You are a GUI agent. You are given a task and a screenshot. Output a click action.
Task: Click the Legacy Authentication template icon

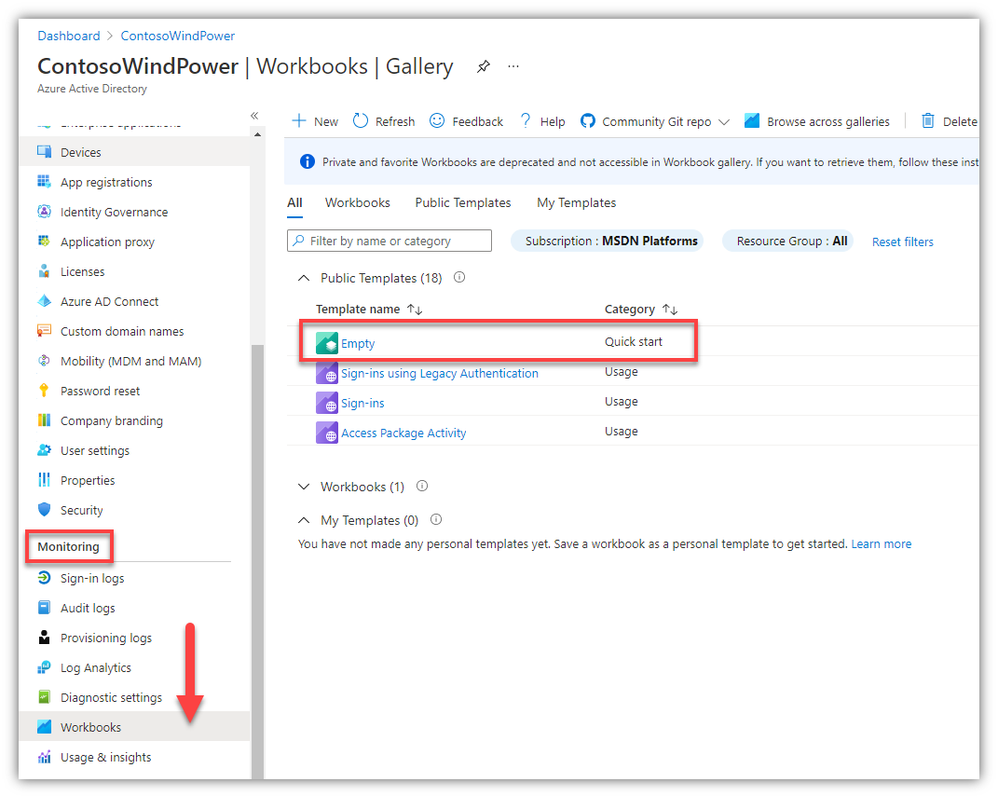pyautogui.click(x=327, y=373)
